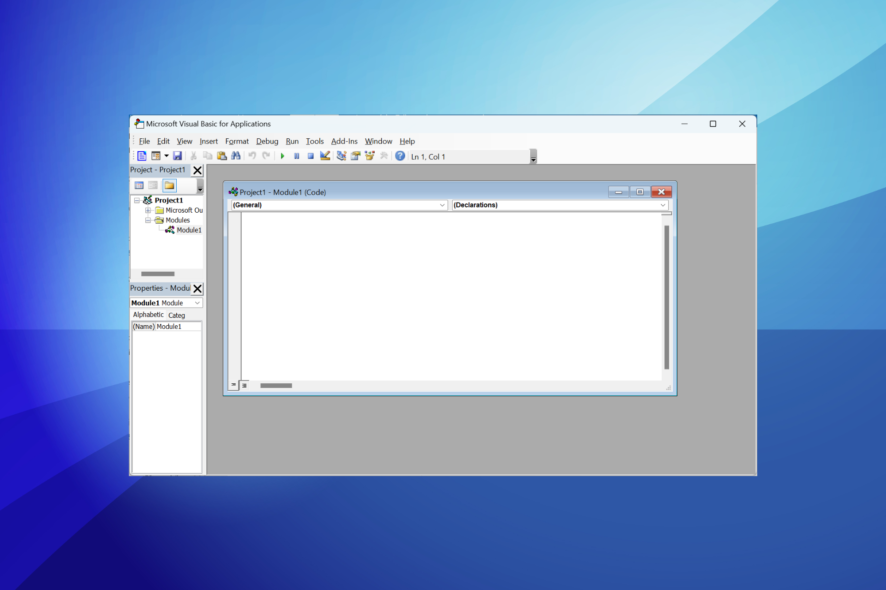Select the View Code button in Project Explorer
The height and width of the screenshot is (590, 886).
139,185
